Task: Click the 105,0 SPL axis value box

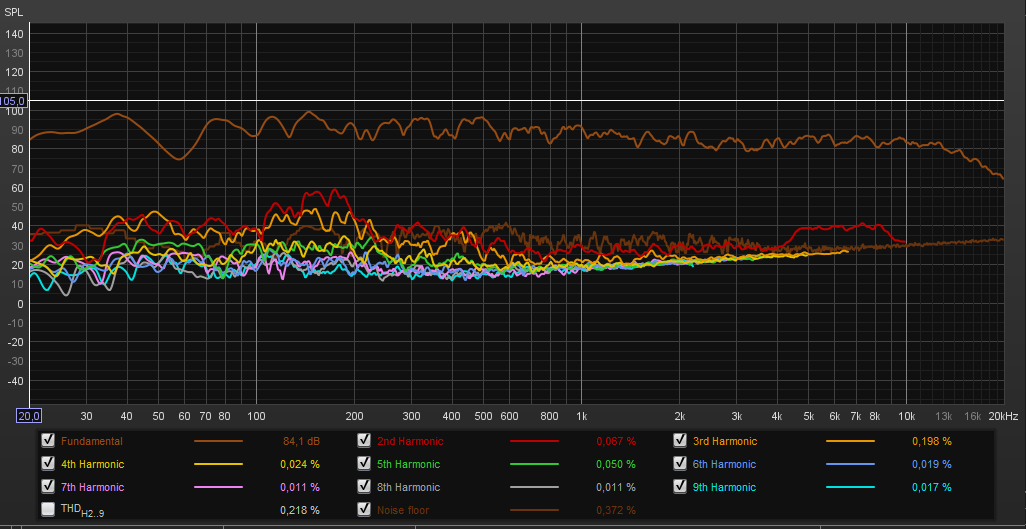Action: tap(13, 101)
